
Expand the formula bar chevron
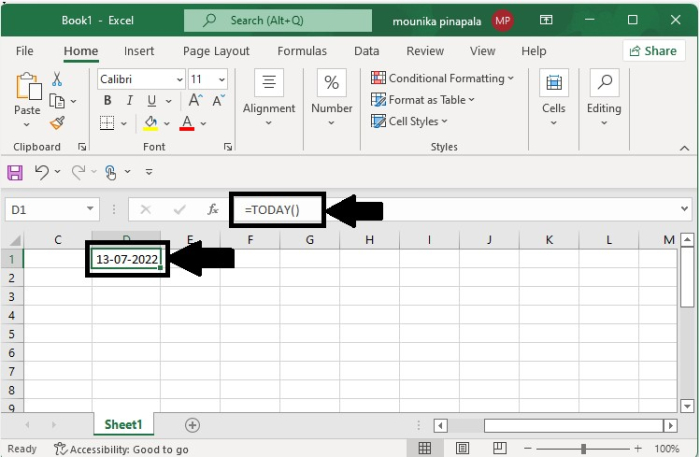684,208
